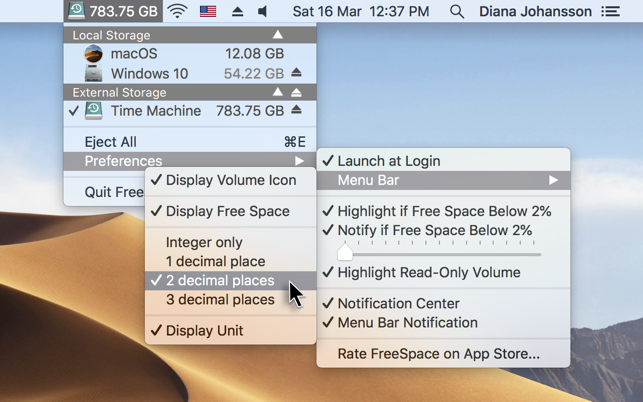643x402 pixels.
Task: Toggle Notify if Free Space Below 2%
Action: (443, 230)
